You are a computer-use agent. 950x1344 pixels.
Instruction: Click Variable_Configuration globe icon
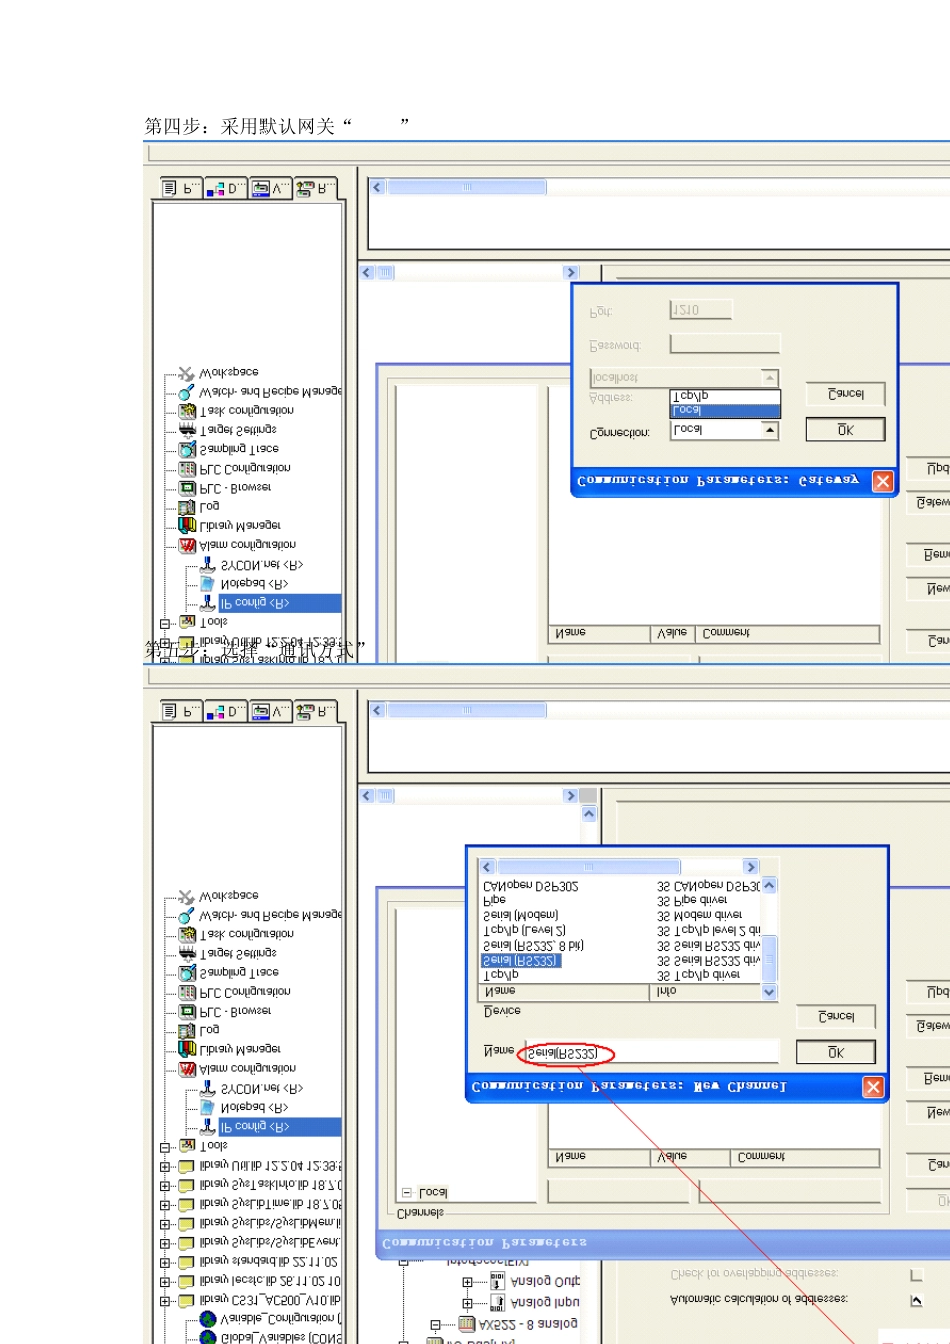coord(208,1320)
